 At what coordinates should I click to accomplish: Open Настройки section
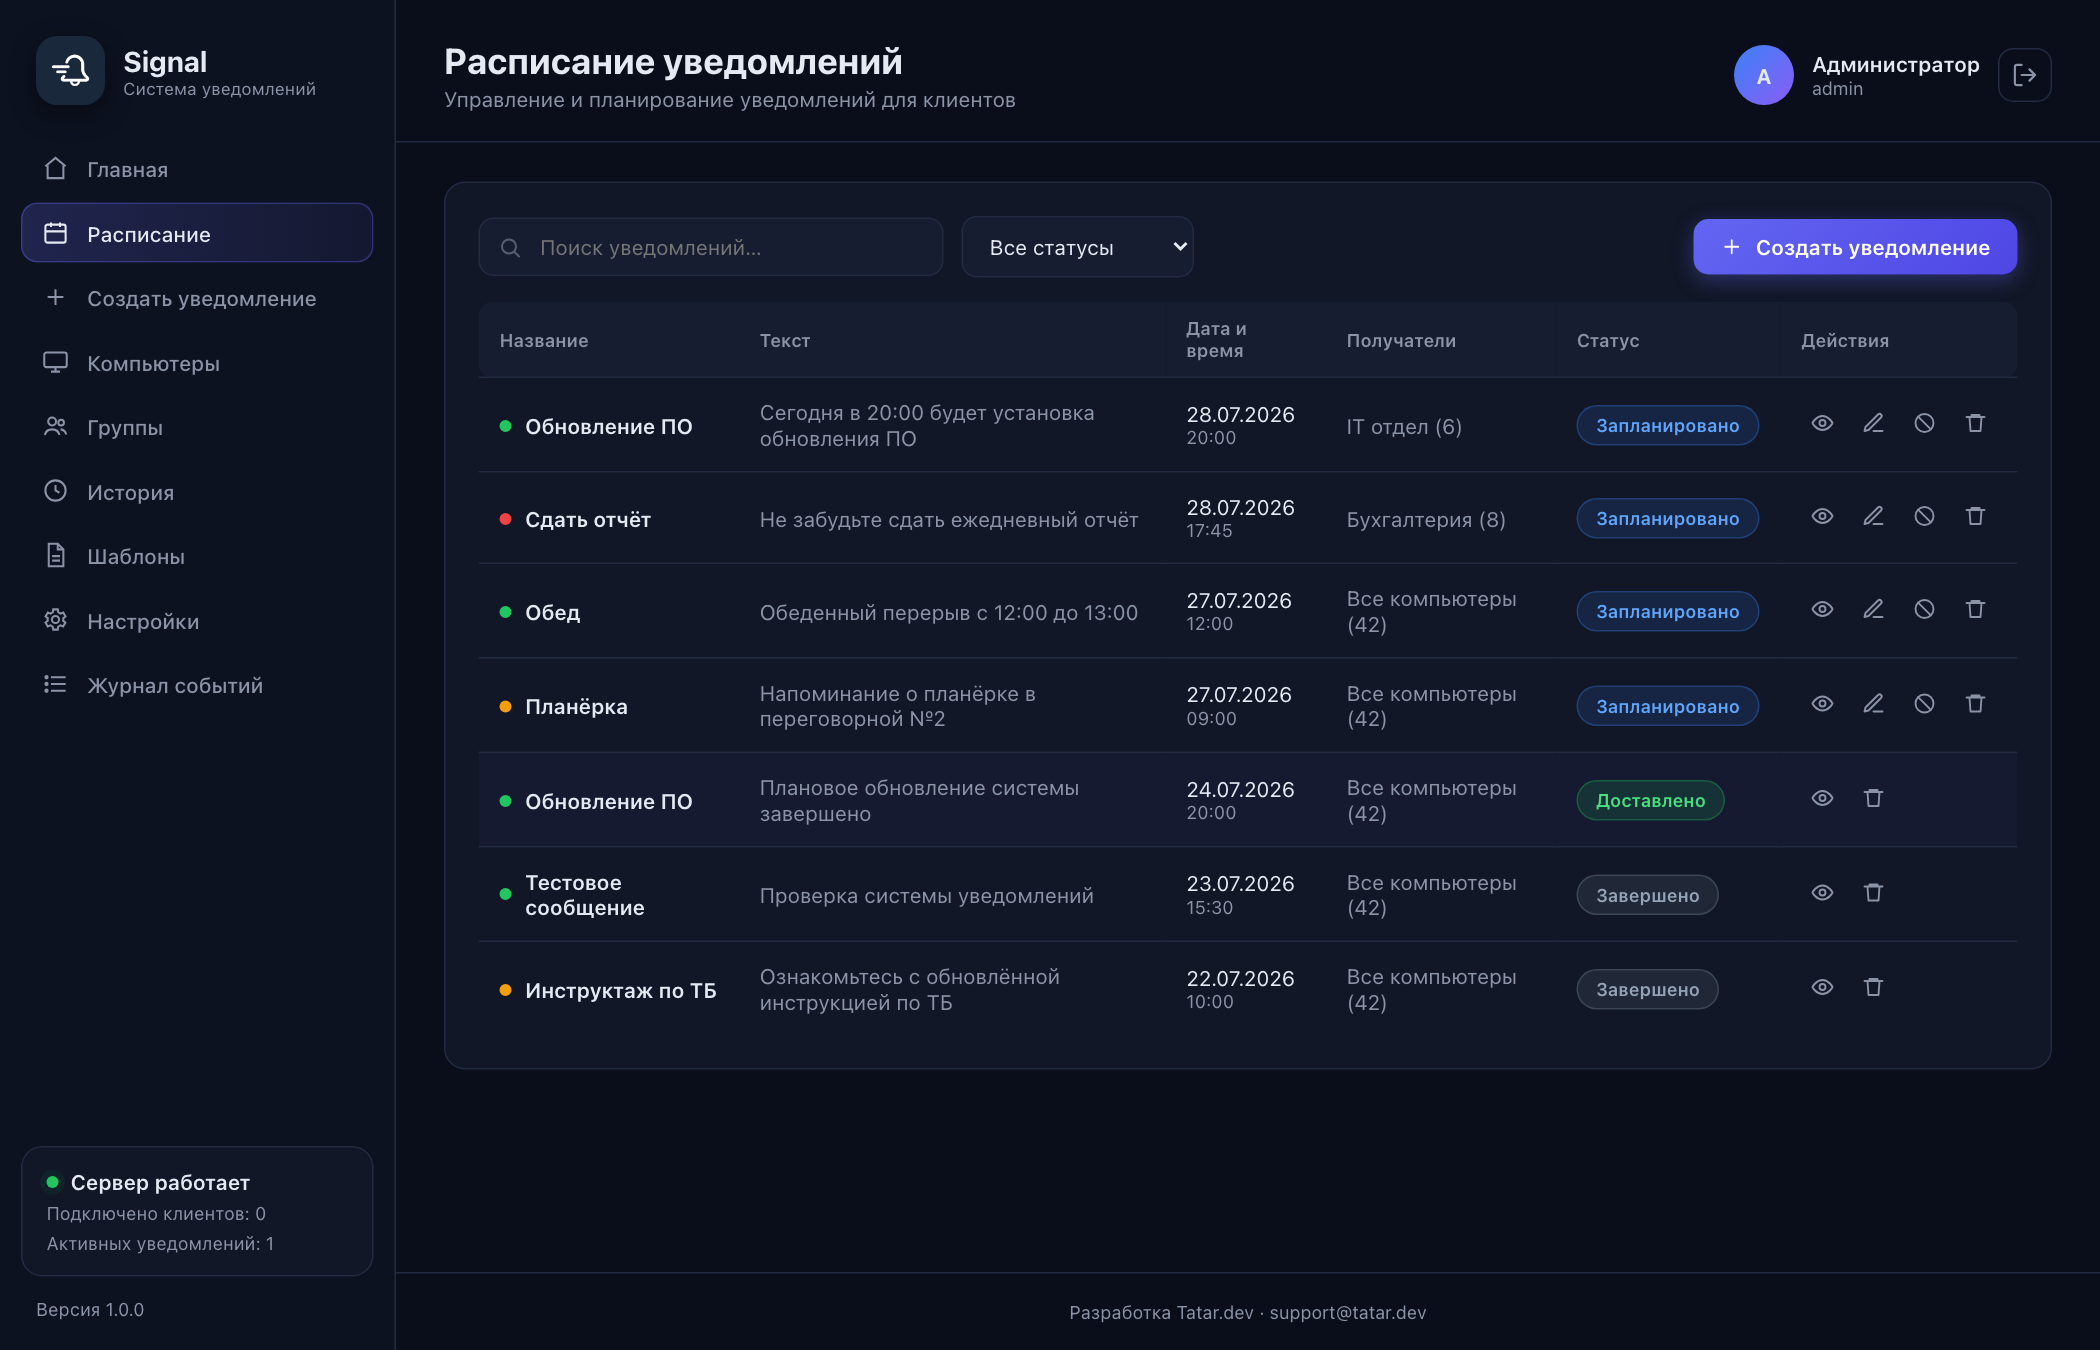197,621
